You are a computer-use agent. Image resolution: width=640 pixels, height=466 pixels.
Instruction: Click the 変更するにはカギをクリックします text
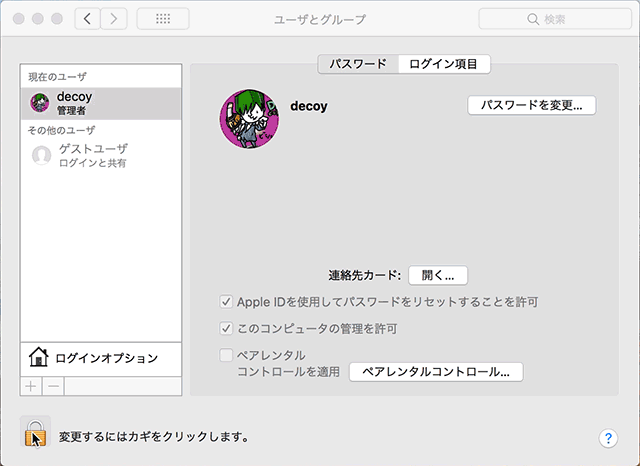tap(154, 437)
